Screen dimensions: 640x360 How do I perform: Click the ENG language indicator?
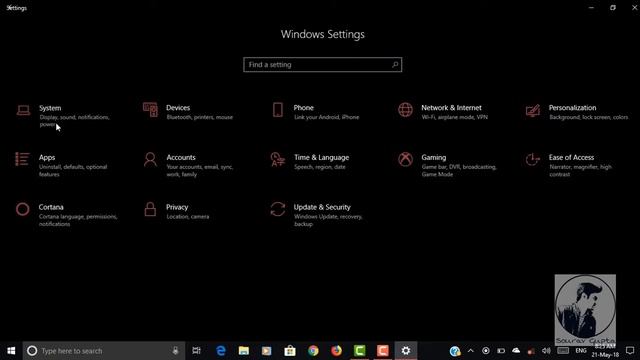tap(581, 351)
